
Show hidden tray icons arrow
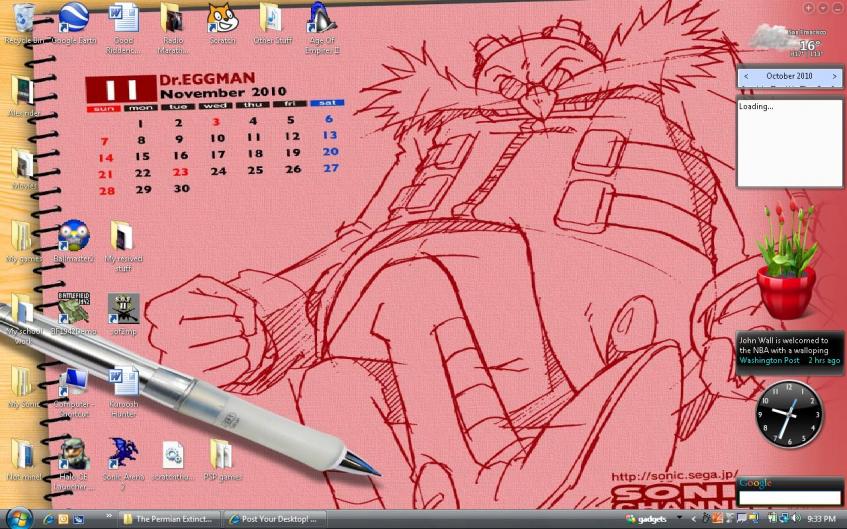pos(694,519)
